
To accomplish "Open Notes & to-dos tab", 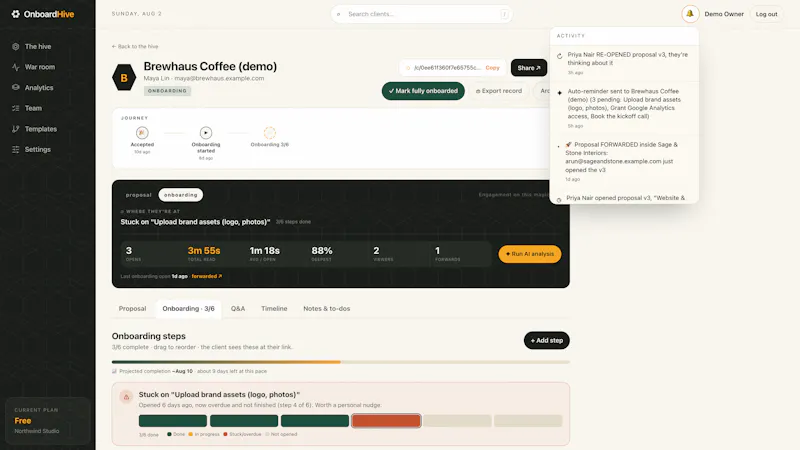I will pyautogui.click(x=327, y=309).
